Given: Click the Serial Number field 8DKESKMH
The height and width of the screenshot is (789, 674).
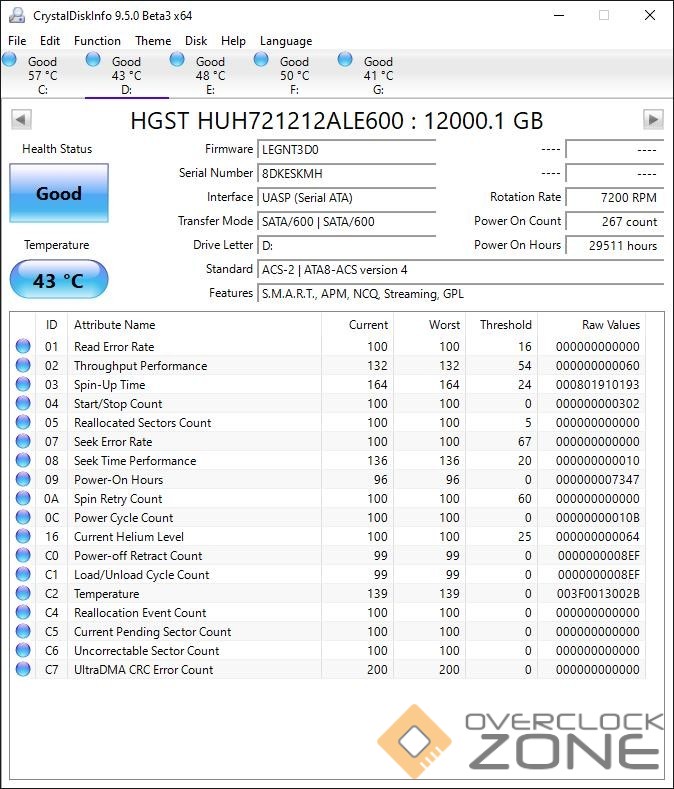Looking at the screenshot, I should [x=346, y=174].
